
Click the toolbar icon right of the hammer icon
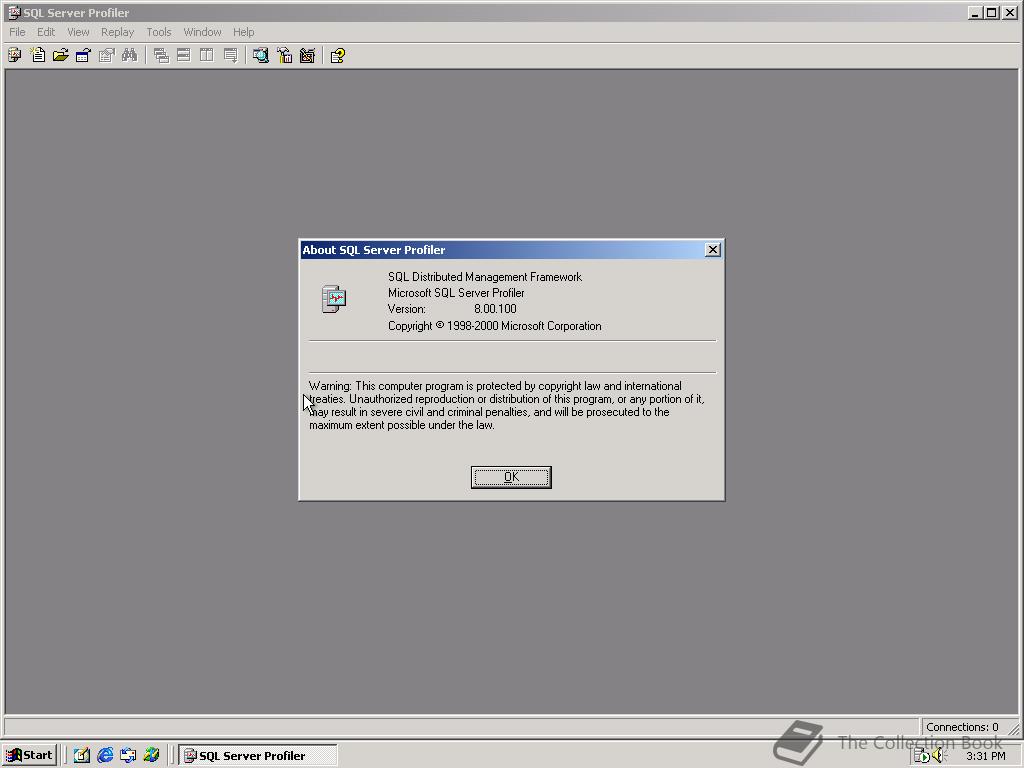coord(307,56)
